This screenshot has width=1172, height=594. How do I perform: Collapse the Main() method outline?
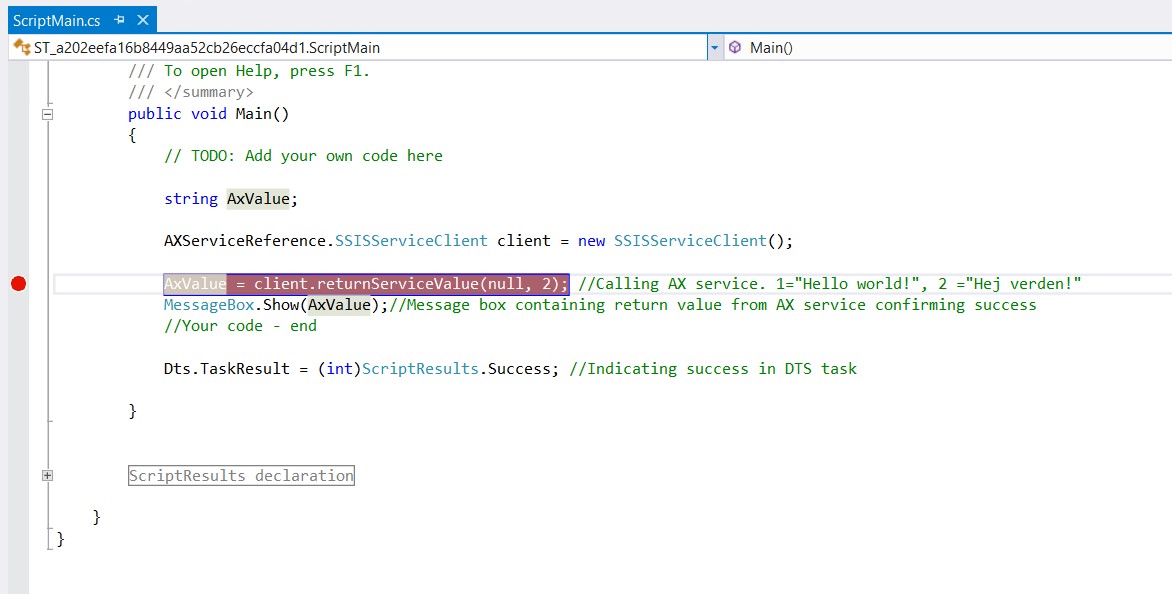[x=47, y=114]
